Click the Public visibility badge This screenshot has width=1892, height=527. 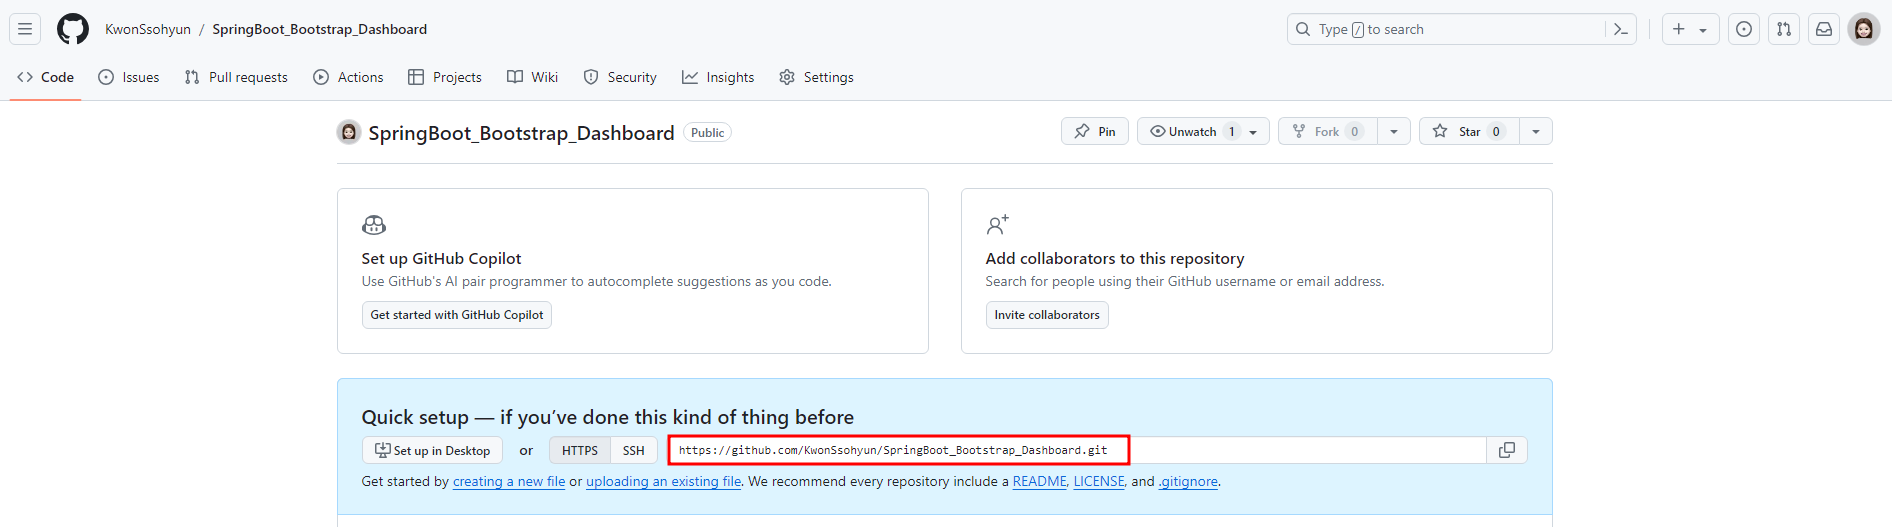point(707,132)
